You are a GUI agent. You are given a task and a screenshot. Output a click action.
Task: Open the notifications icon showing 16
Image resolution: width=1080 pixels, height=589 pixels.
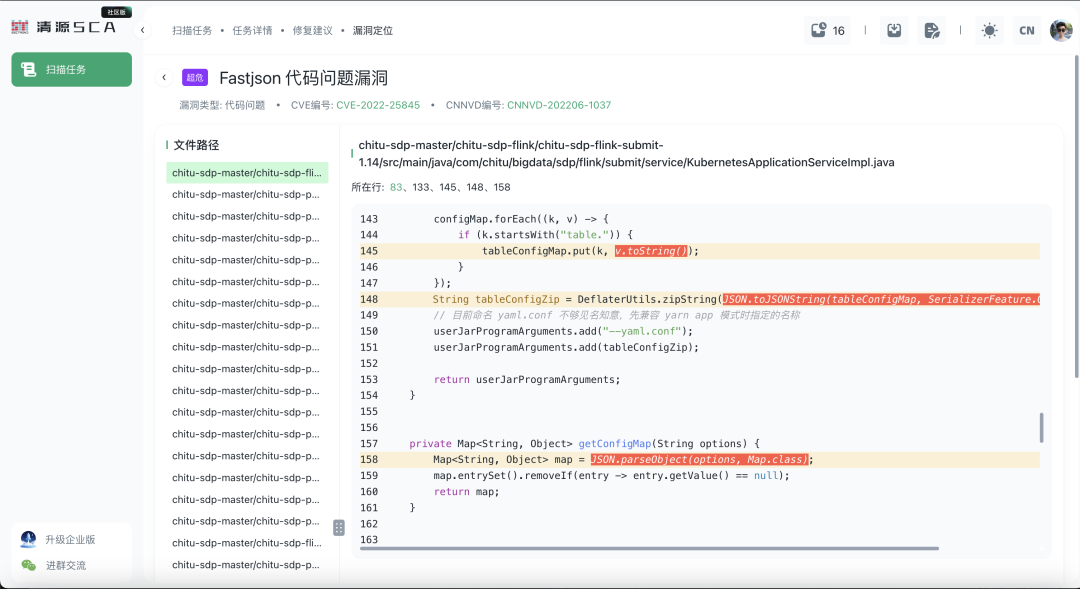point(827,30)
